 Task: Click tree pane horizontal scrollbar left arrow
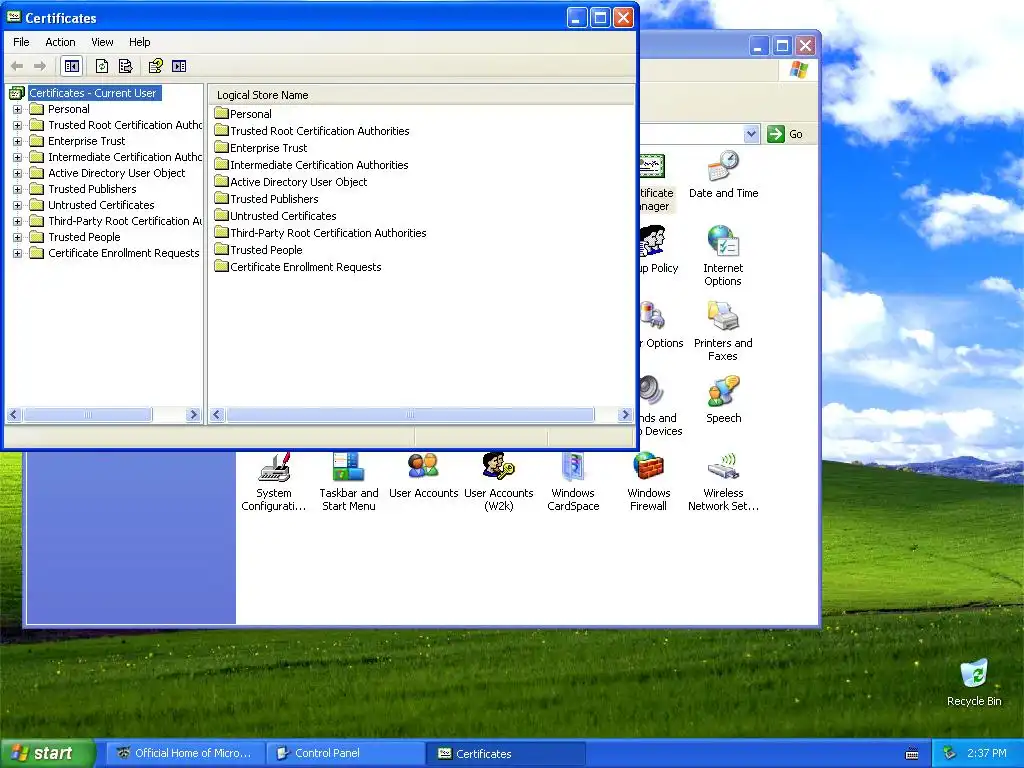click(14, 415)
